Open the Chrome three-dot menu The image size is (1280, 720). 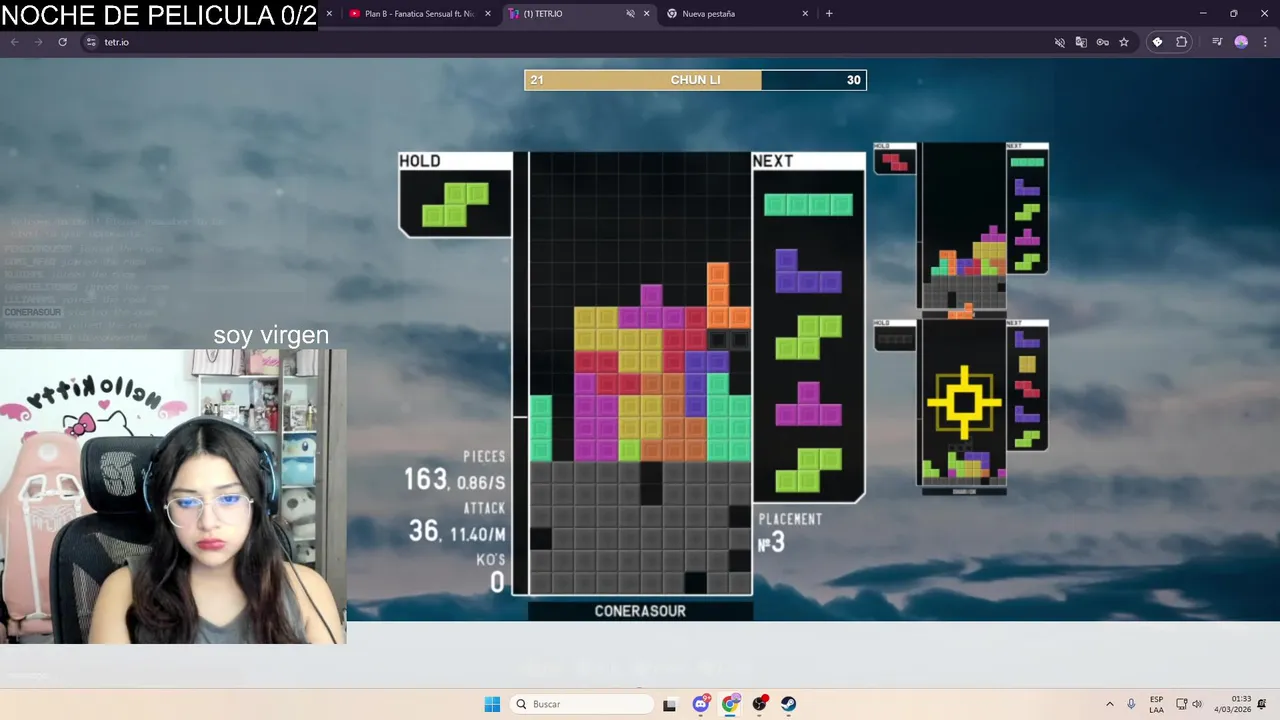[x=1264, y=42]
